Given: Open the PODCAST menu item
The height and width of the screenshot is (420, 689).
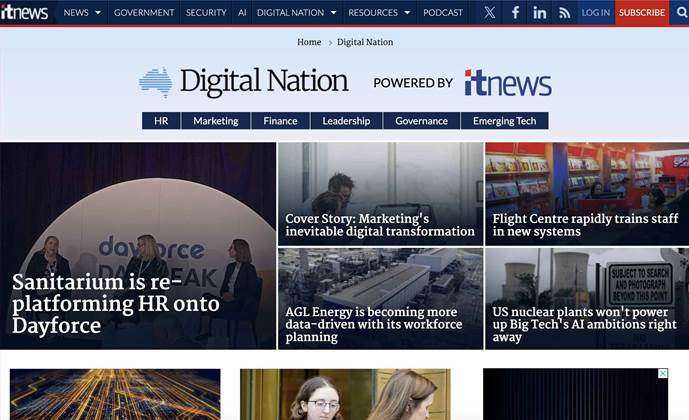Looking at the screenshot, I should pyautogui.click(x=443, y=13).
